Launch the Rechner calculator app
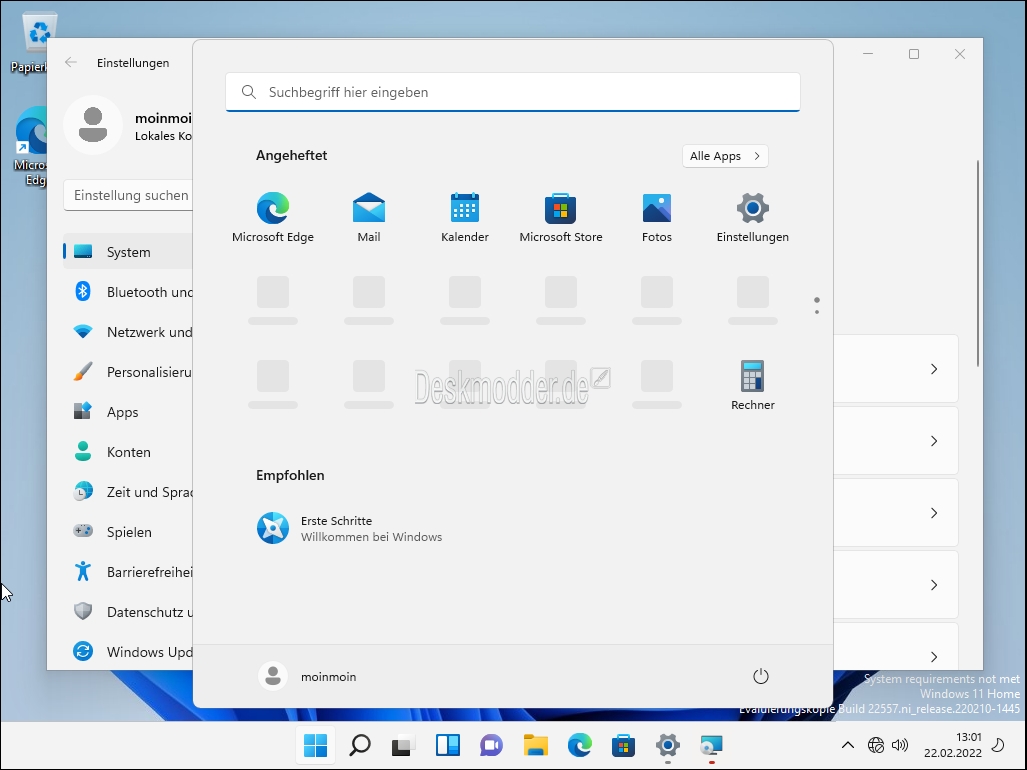Image resolution: width=1027 pixels, height=770 pixels. [x=753, y=385]
